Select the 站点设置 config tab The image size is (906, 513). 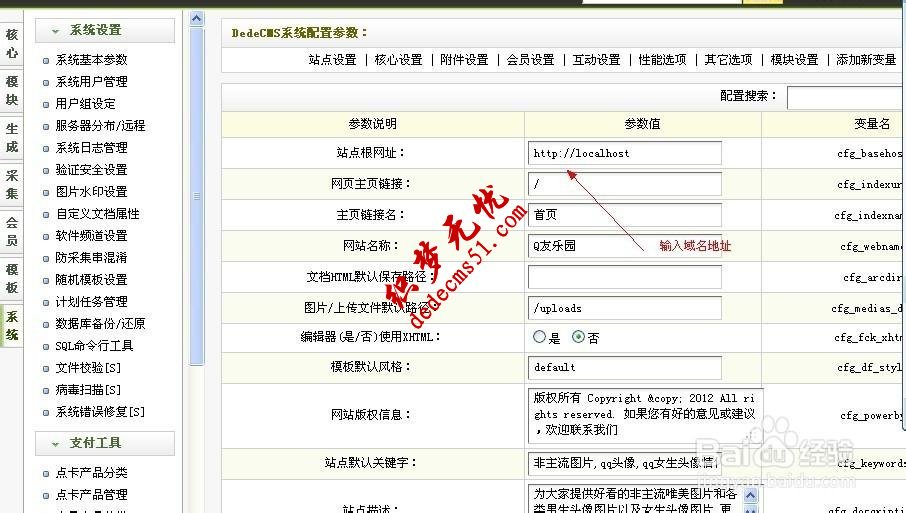pyautogui.click(x=332, y=60)
